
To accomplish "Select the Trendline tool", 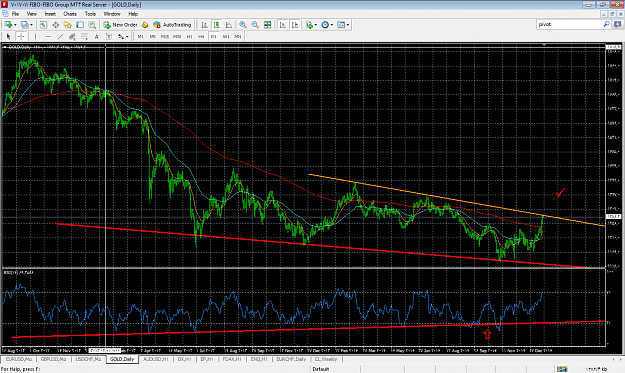I will [60, 36].
